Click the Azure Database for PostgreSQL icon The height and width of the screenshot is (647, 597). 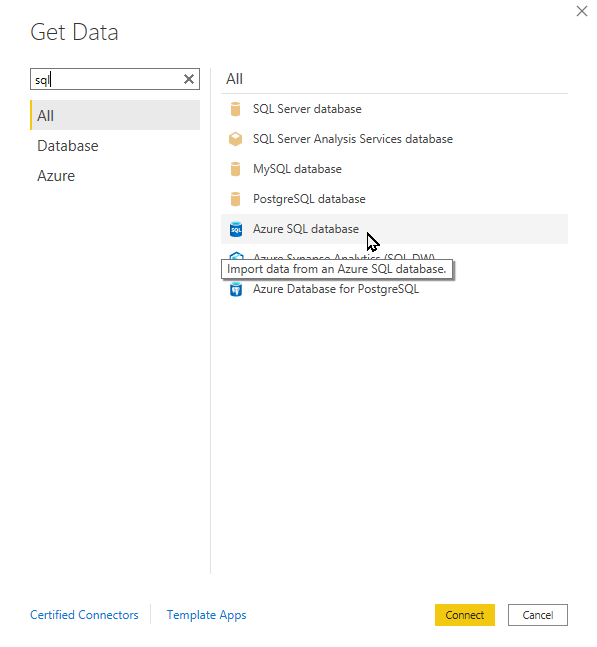pos(236,289)
